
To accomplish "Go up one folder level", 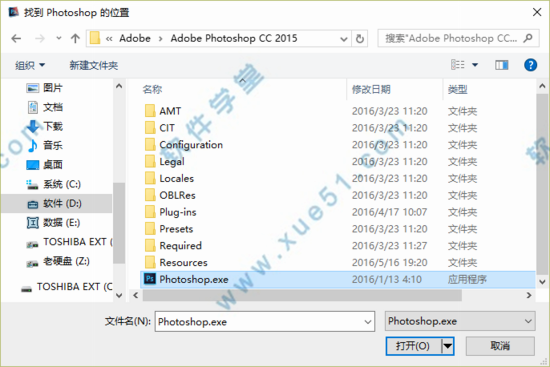I will (x=75, y=39).
